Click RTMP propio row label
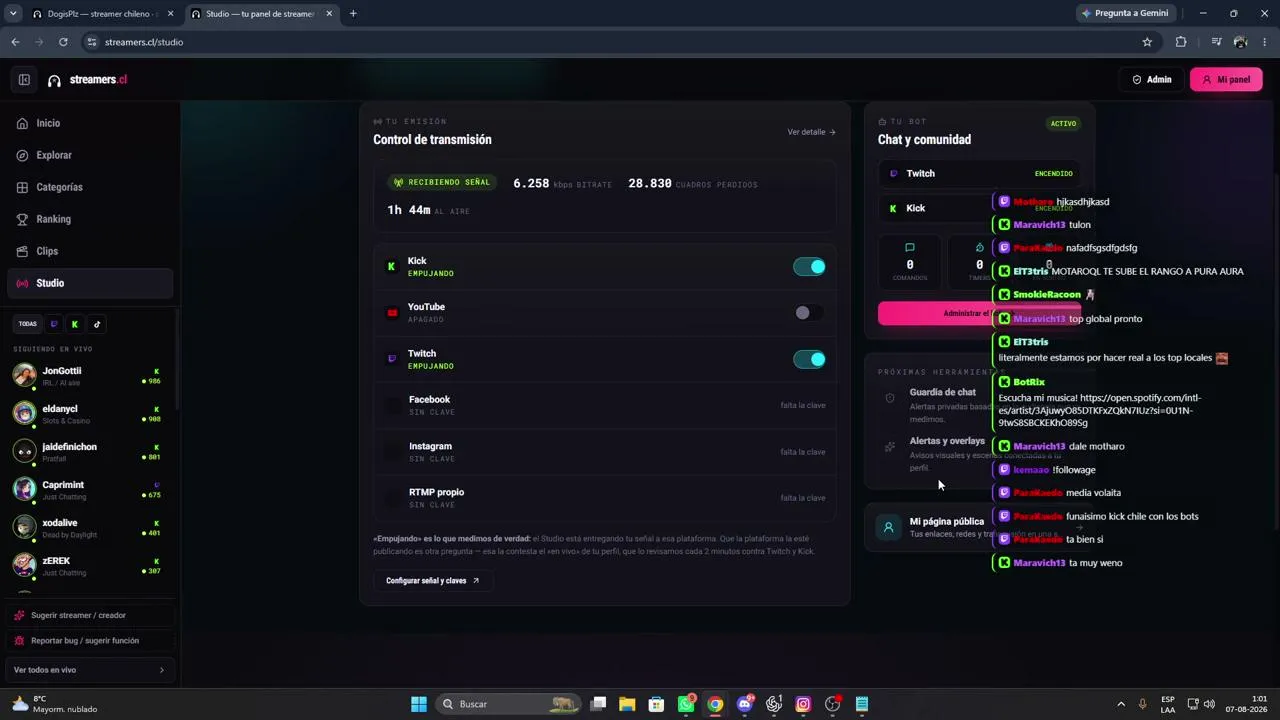1280x720 pixels. click(436, 492)
